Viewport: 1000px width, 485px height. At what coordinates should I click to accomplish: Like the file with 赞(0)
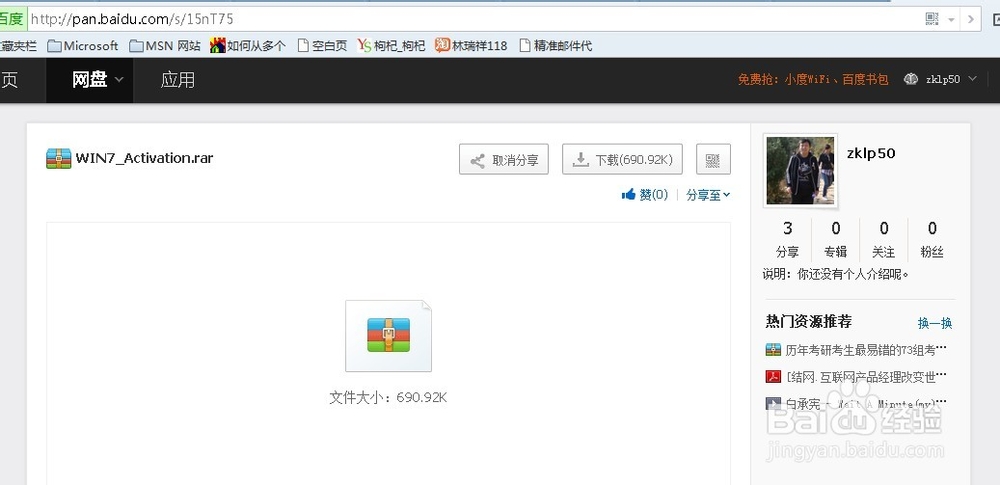(645, 195)
